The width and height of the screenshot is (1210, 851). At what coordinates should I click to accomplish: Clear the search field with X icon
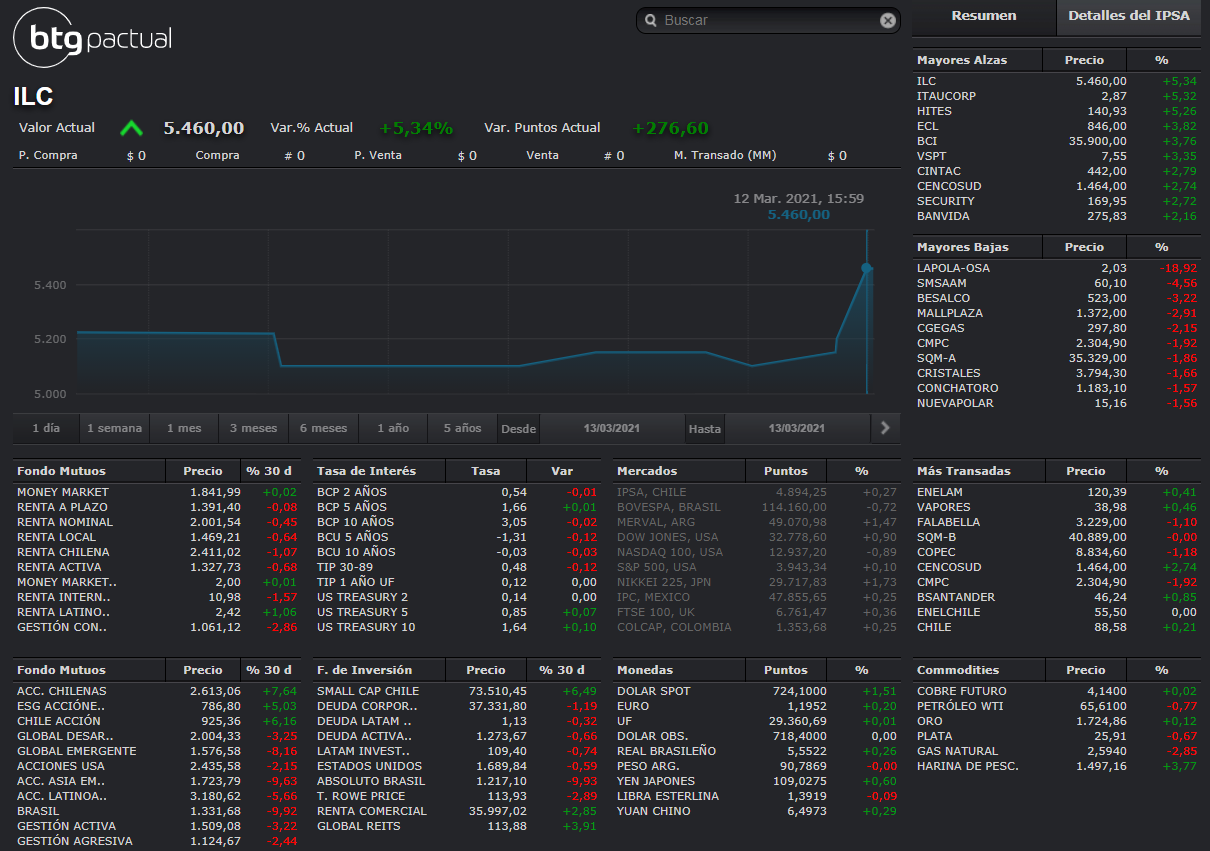[887, 21]
